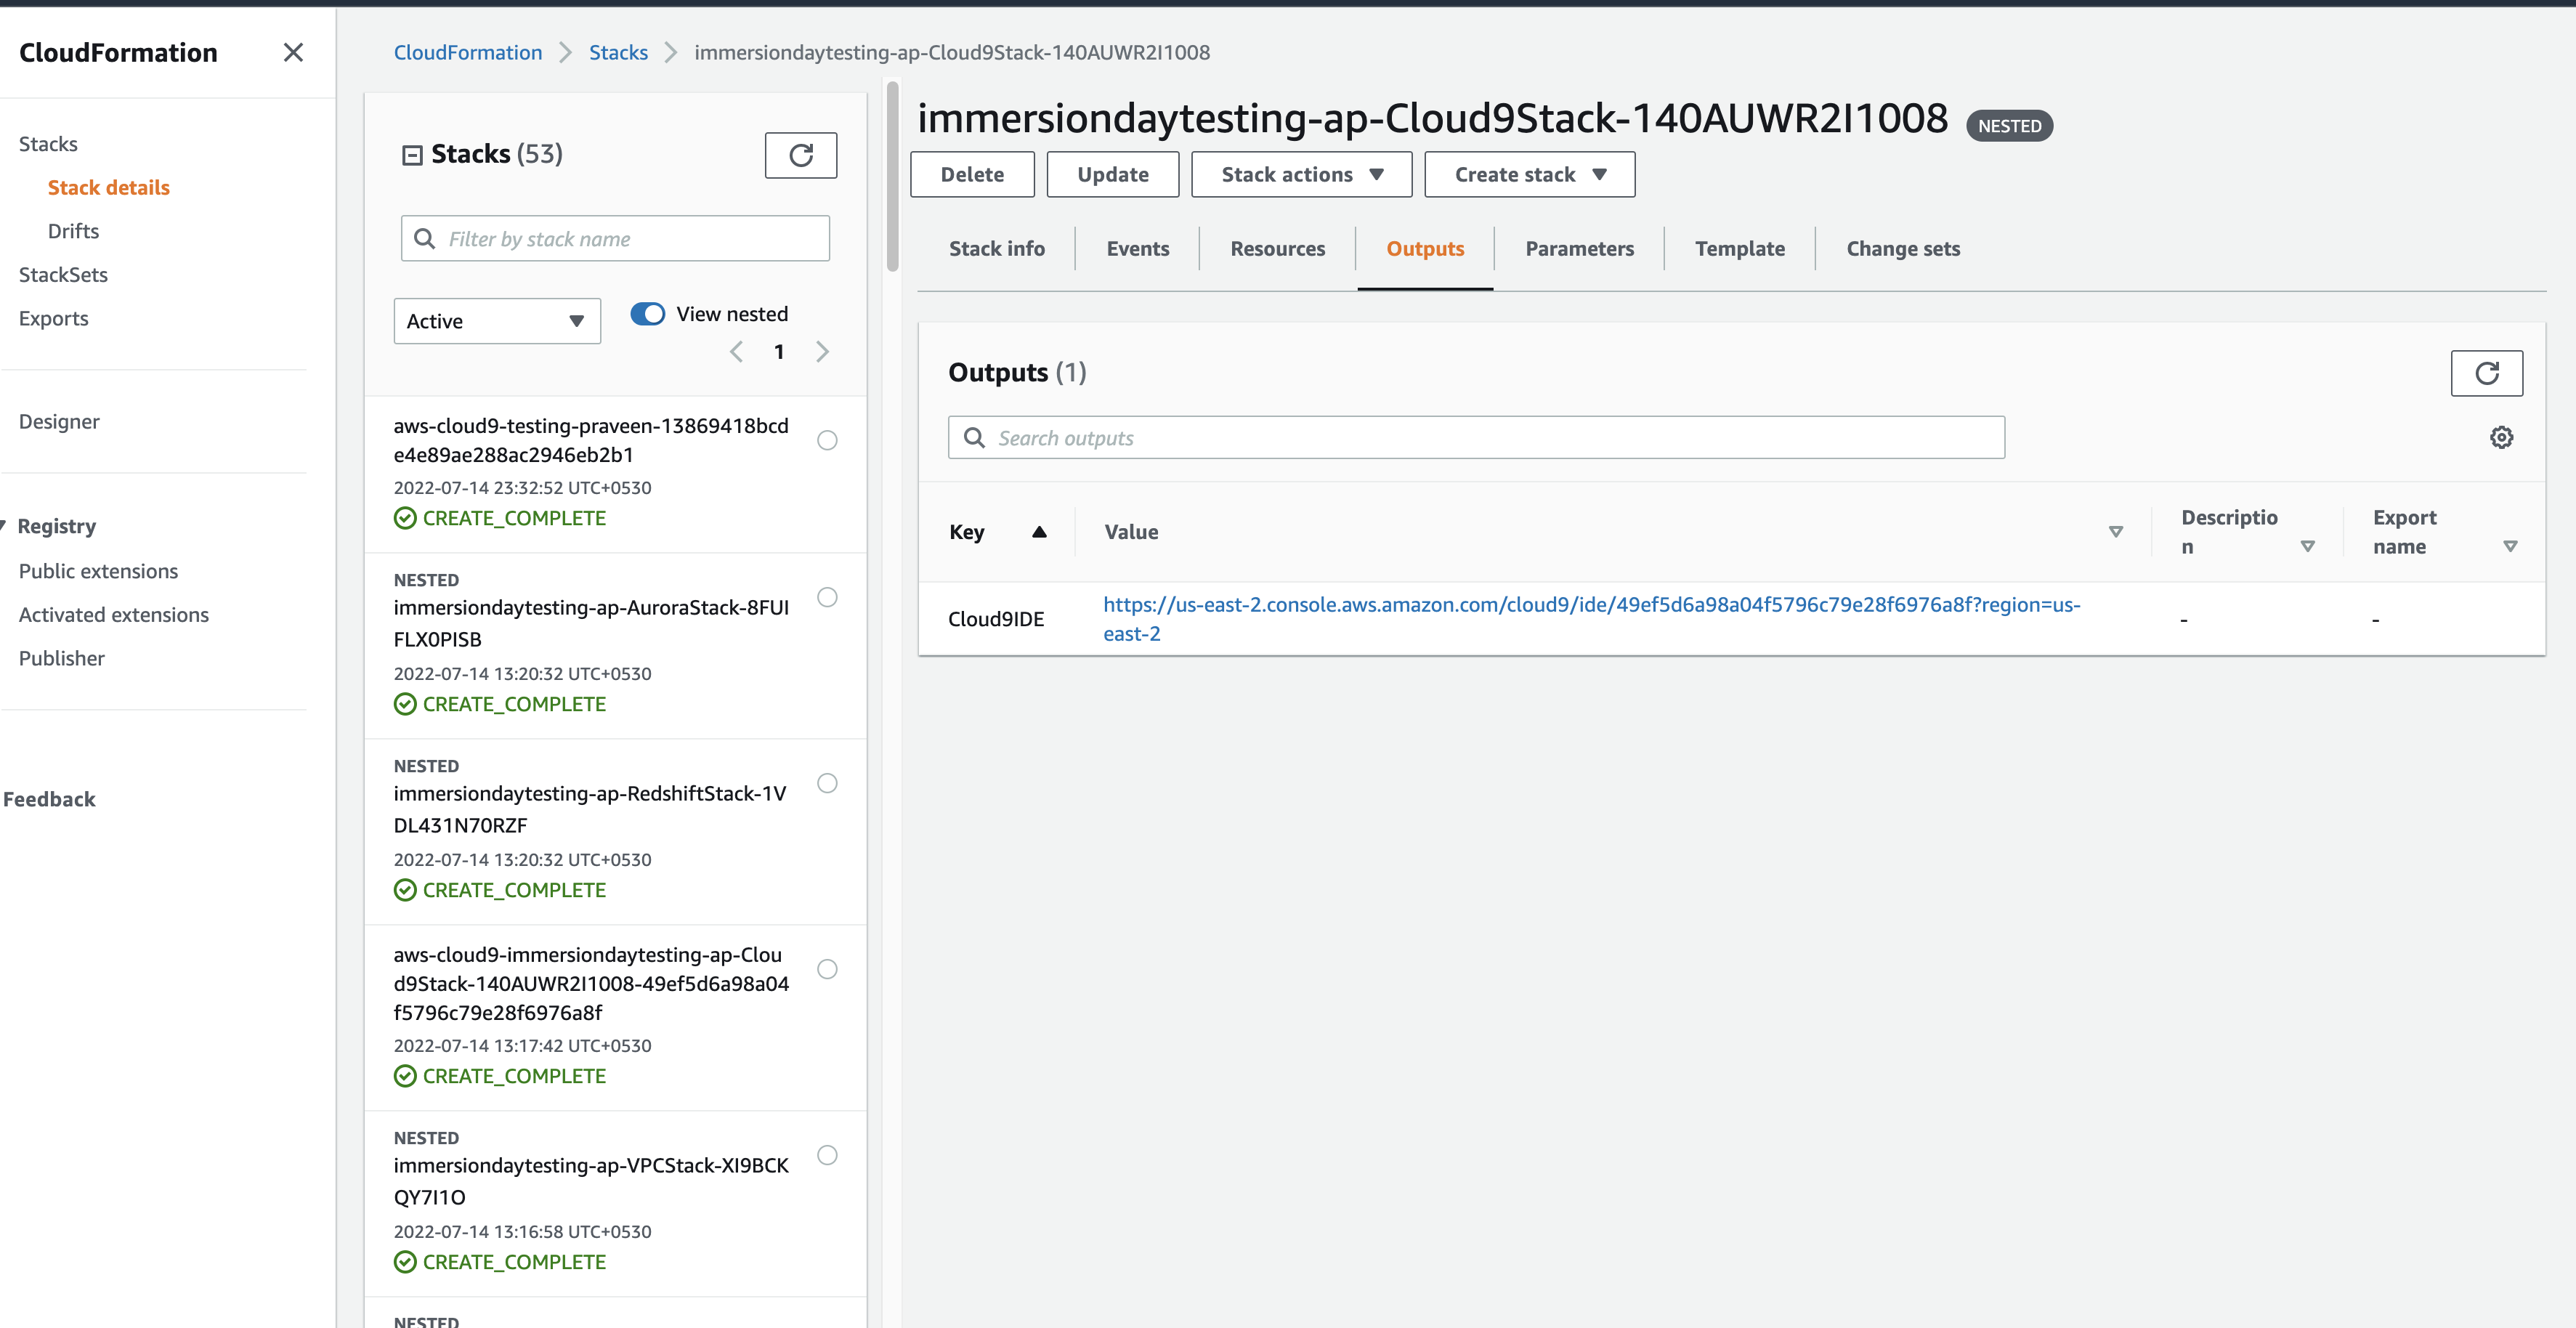This screenshot has width=2576, height=1328.
Task: Select aws-cloud9-immersiondaytesting Cloud9Stack radio button
Action: (827, 969)
